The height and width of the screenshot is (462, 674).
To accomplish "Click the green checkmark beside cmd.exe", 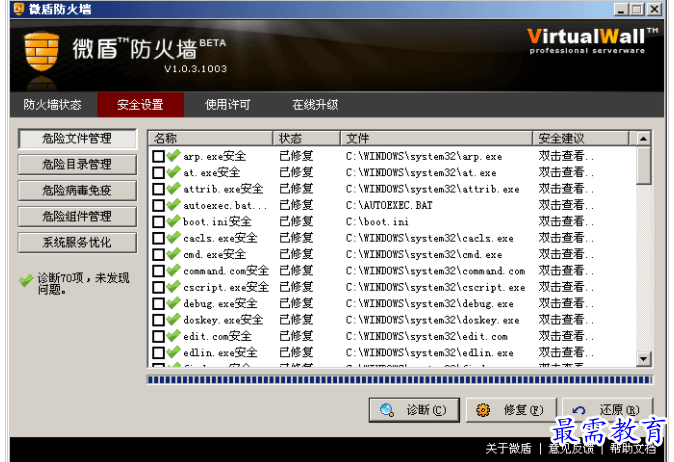I will pyautogui.click(x=173, y=254).
